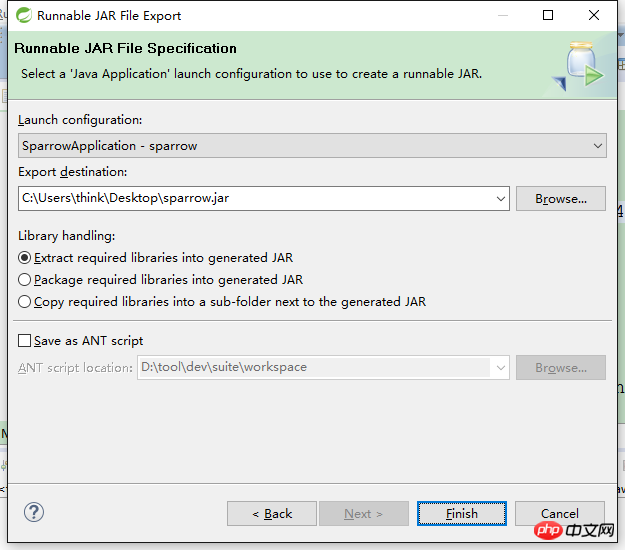Click the Finish button
625x550 pixels.
coord(462,514)
